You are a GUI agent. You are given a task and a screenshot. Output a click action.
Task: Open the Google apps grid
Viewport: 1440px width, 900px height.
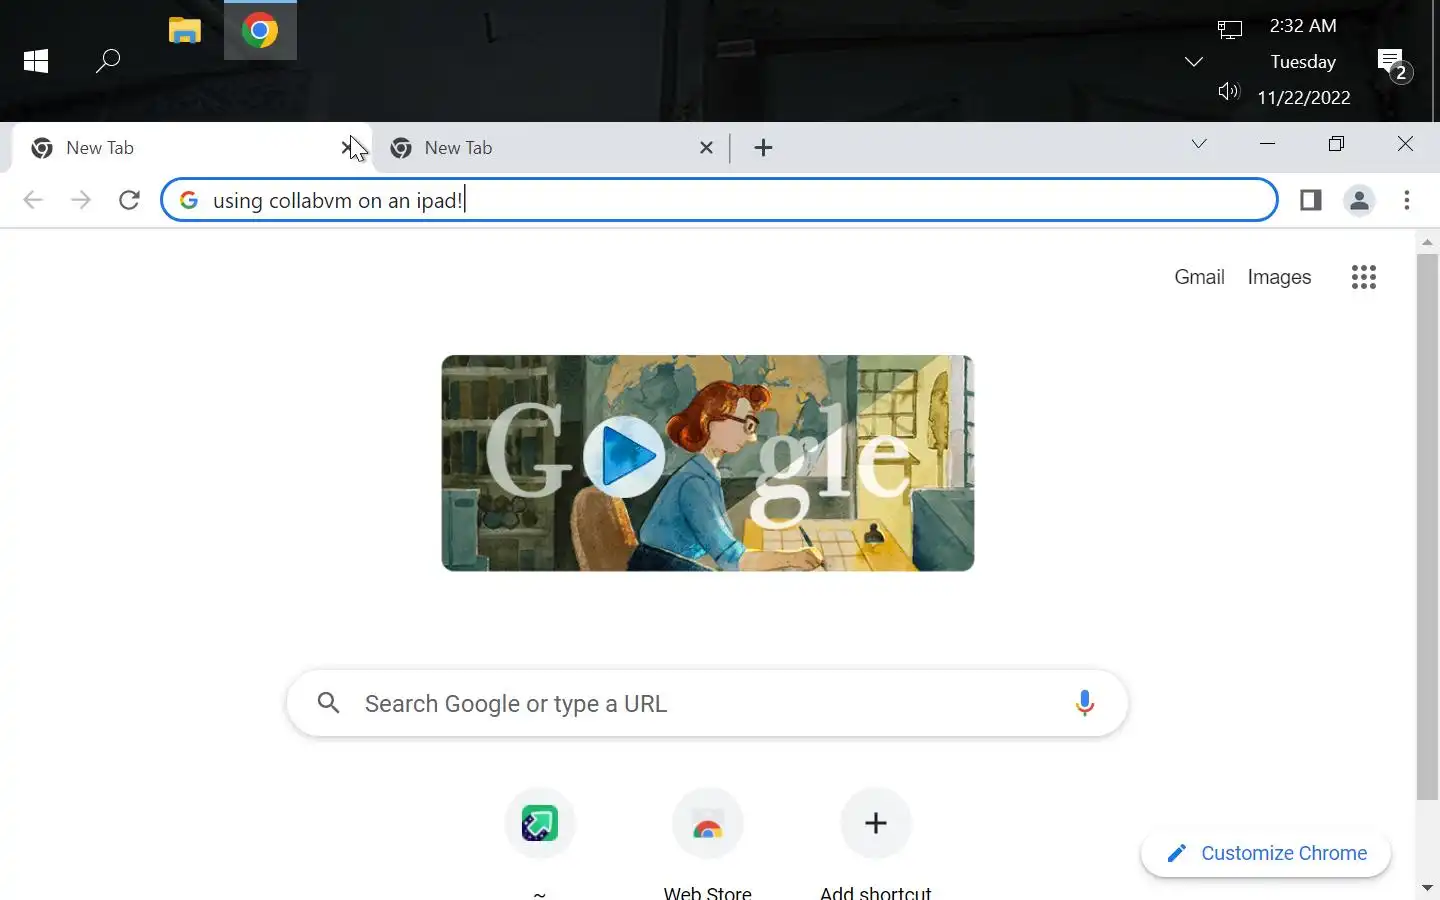(x=1364, y=277)
